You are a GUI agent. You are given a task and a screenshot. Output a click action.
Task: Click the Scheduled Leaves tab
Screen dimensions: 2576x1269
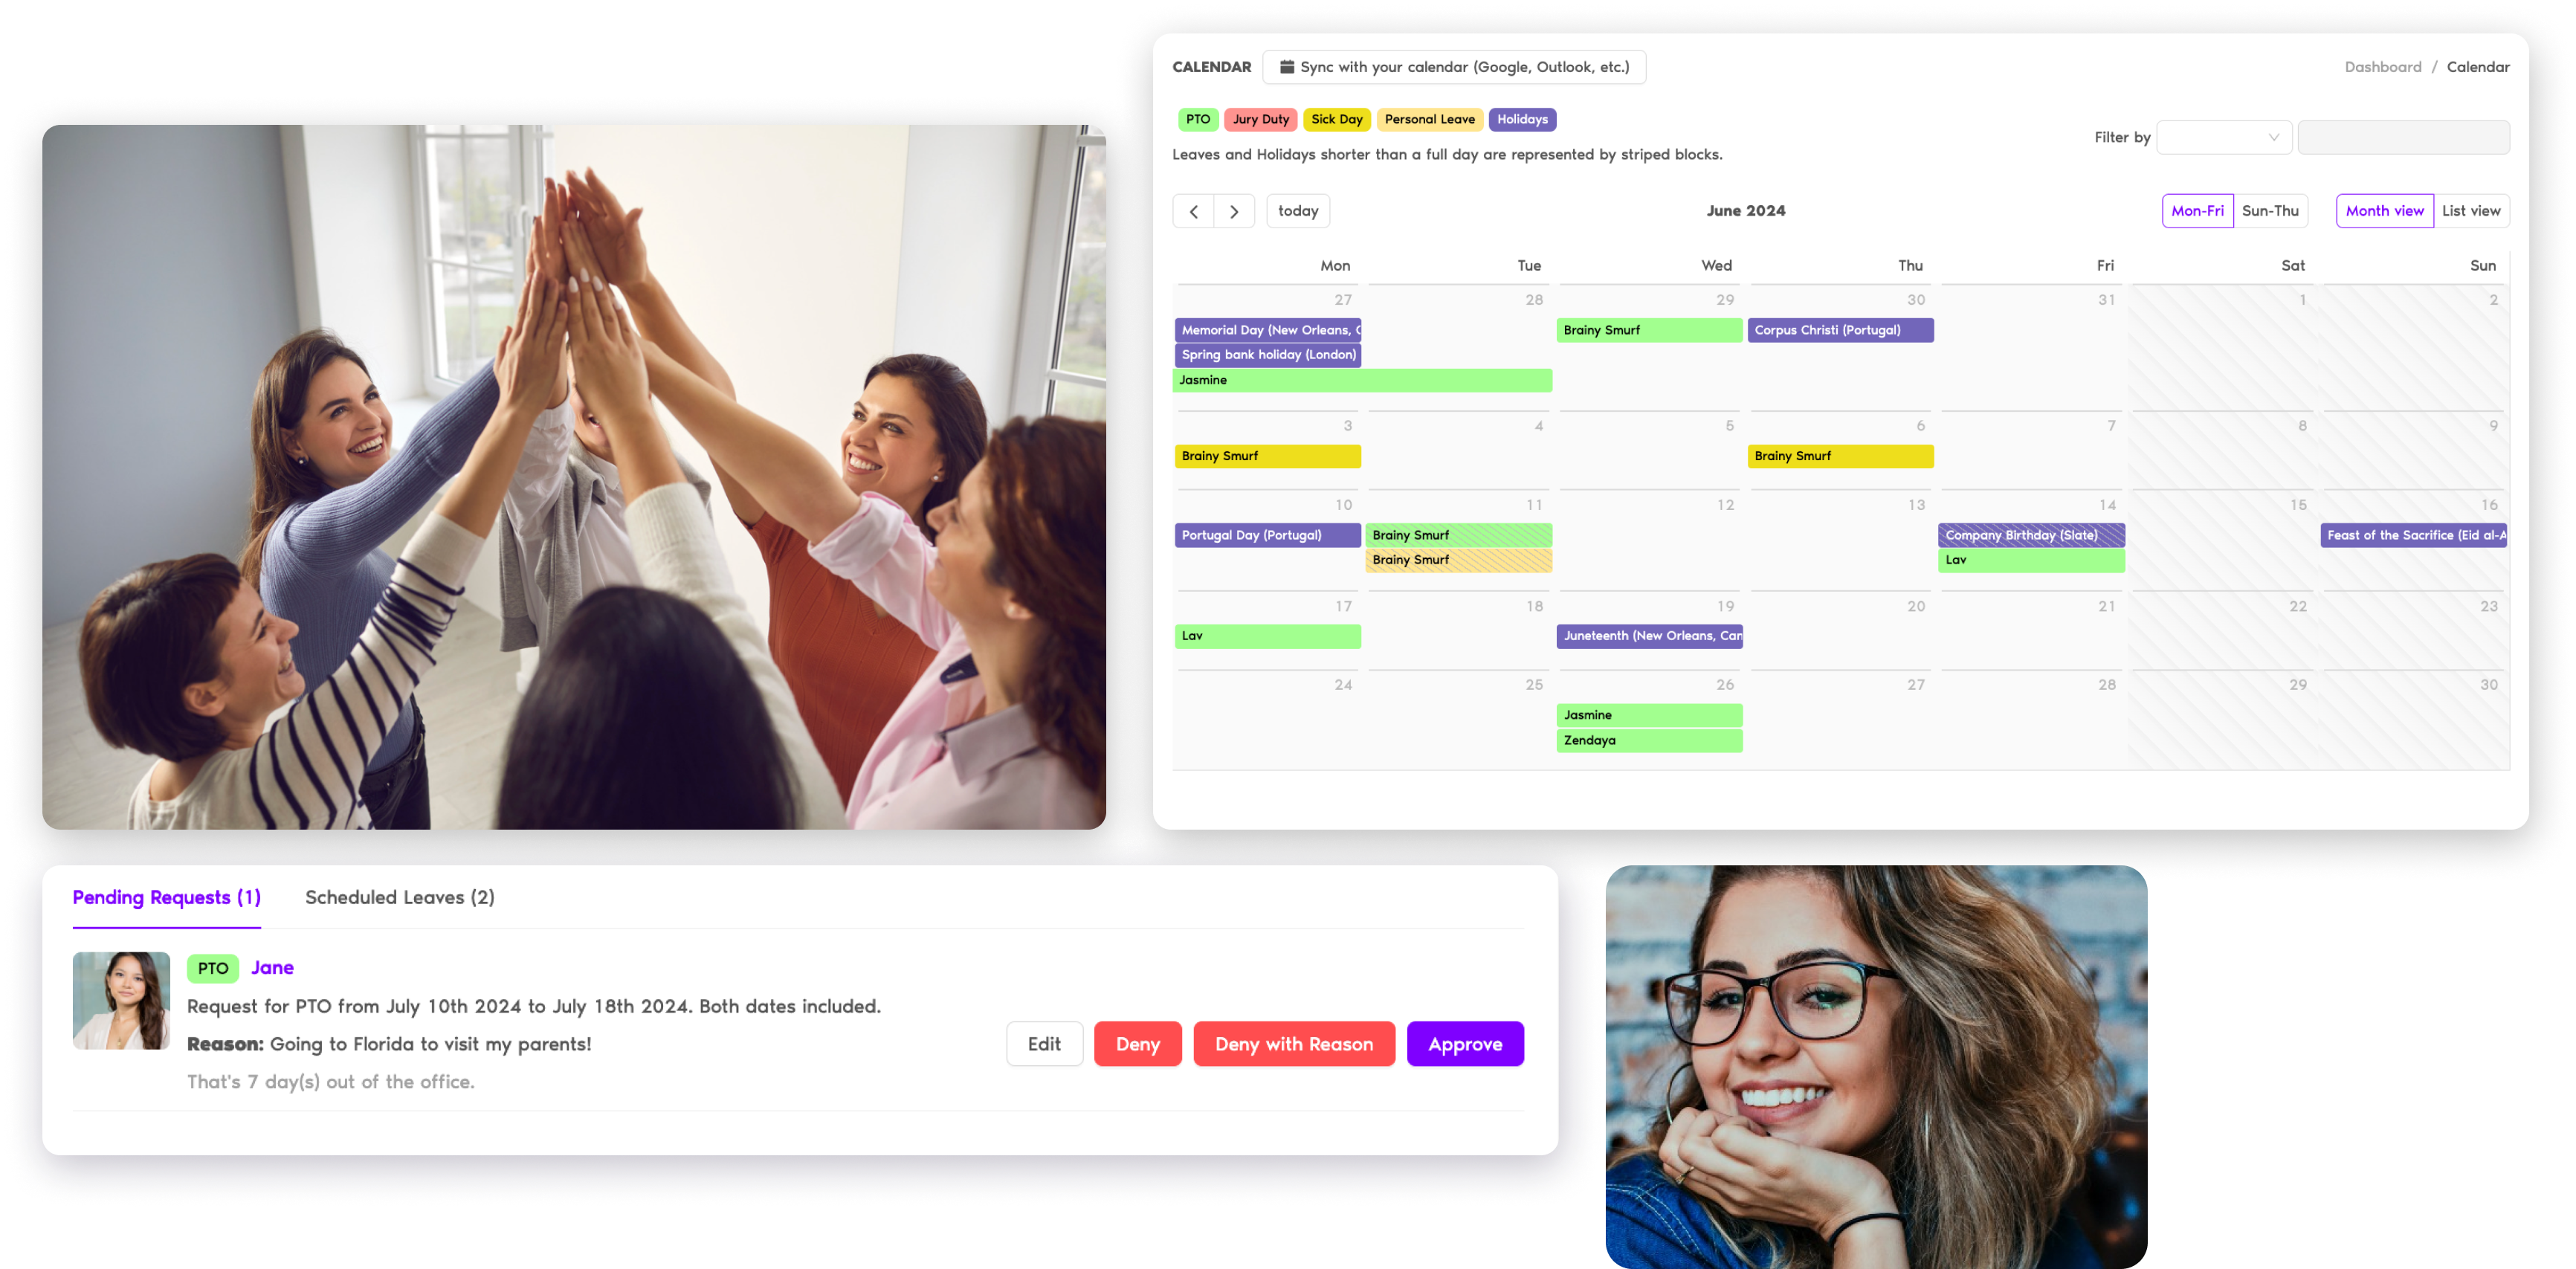(399, 896)
